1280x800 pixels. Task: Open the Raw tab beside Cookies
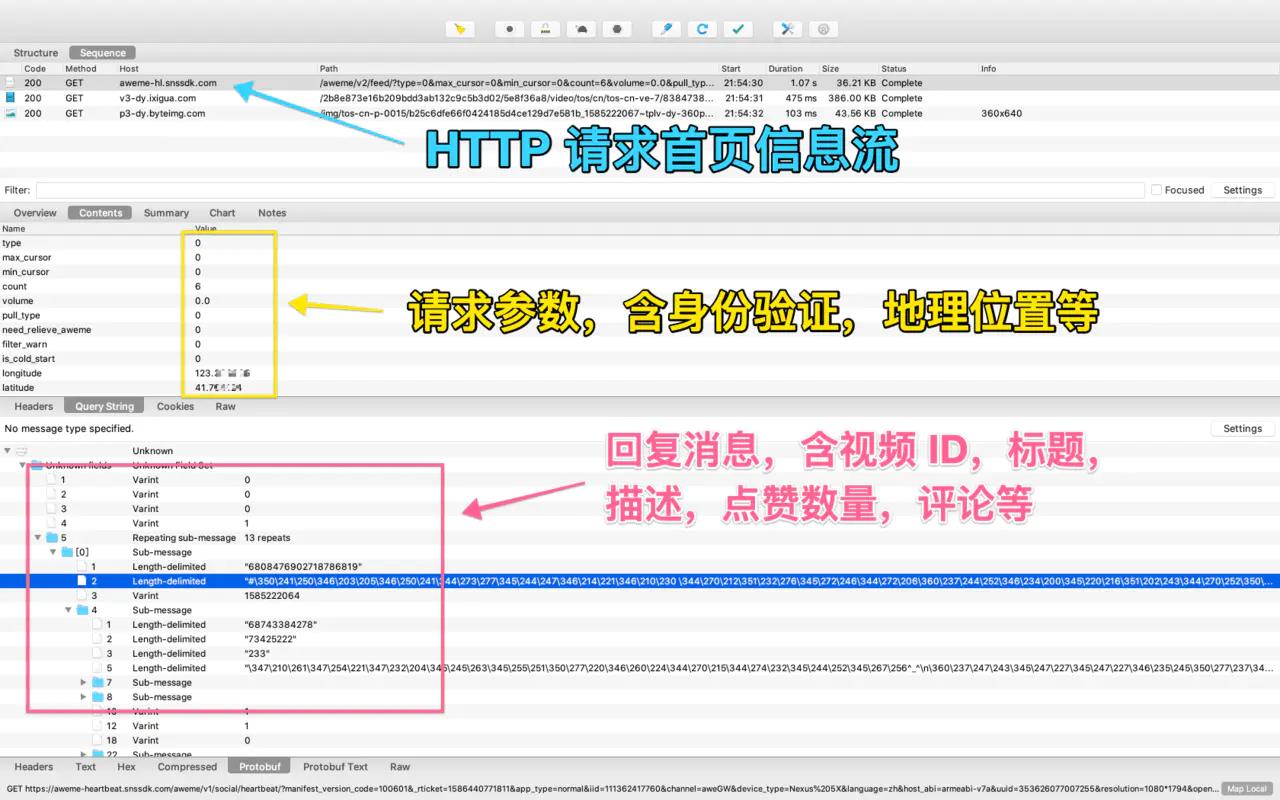click(226, 406)
